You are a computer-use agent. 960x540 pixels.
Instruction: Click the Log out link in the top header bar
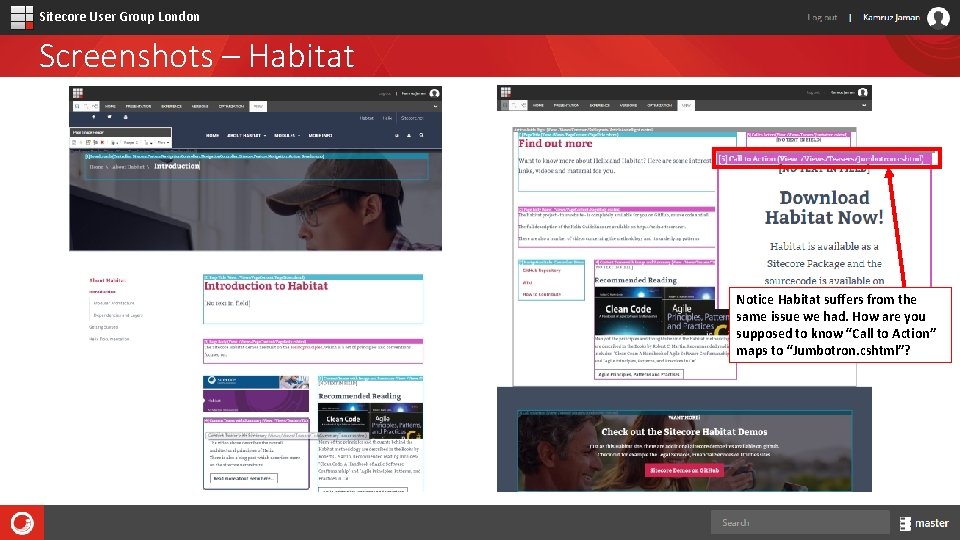click(822, 17)
